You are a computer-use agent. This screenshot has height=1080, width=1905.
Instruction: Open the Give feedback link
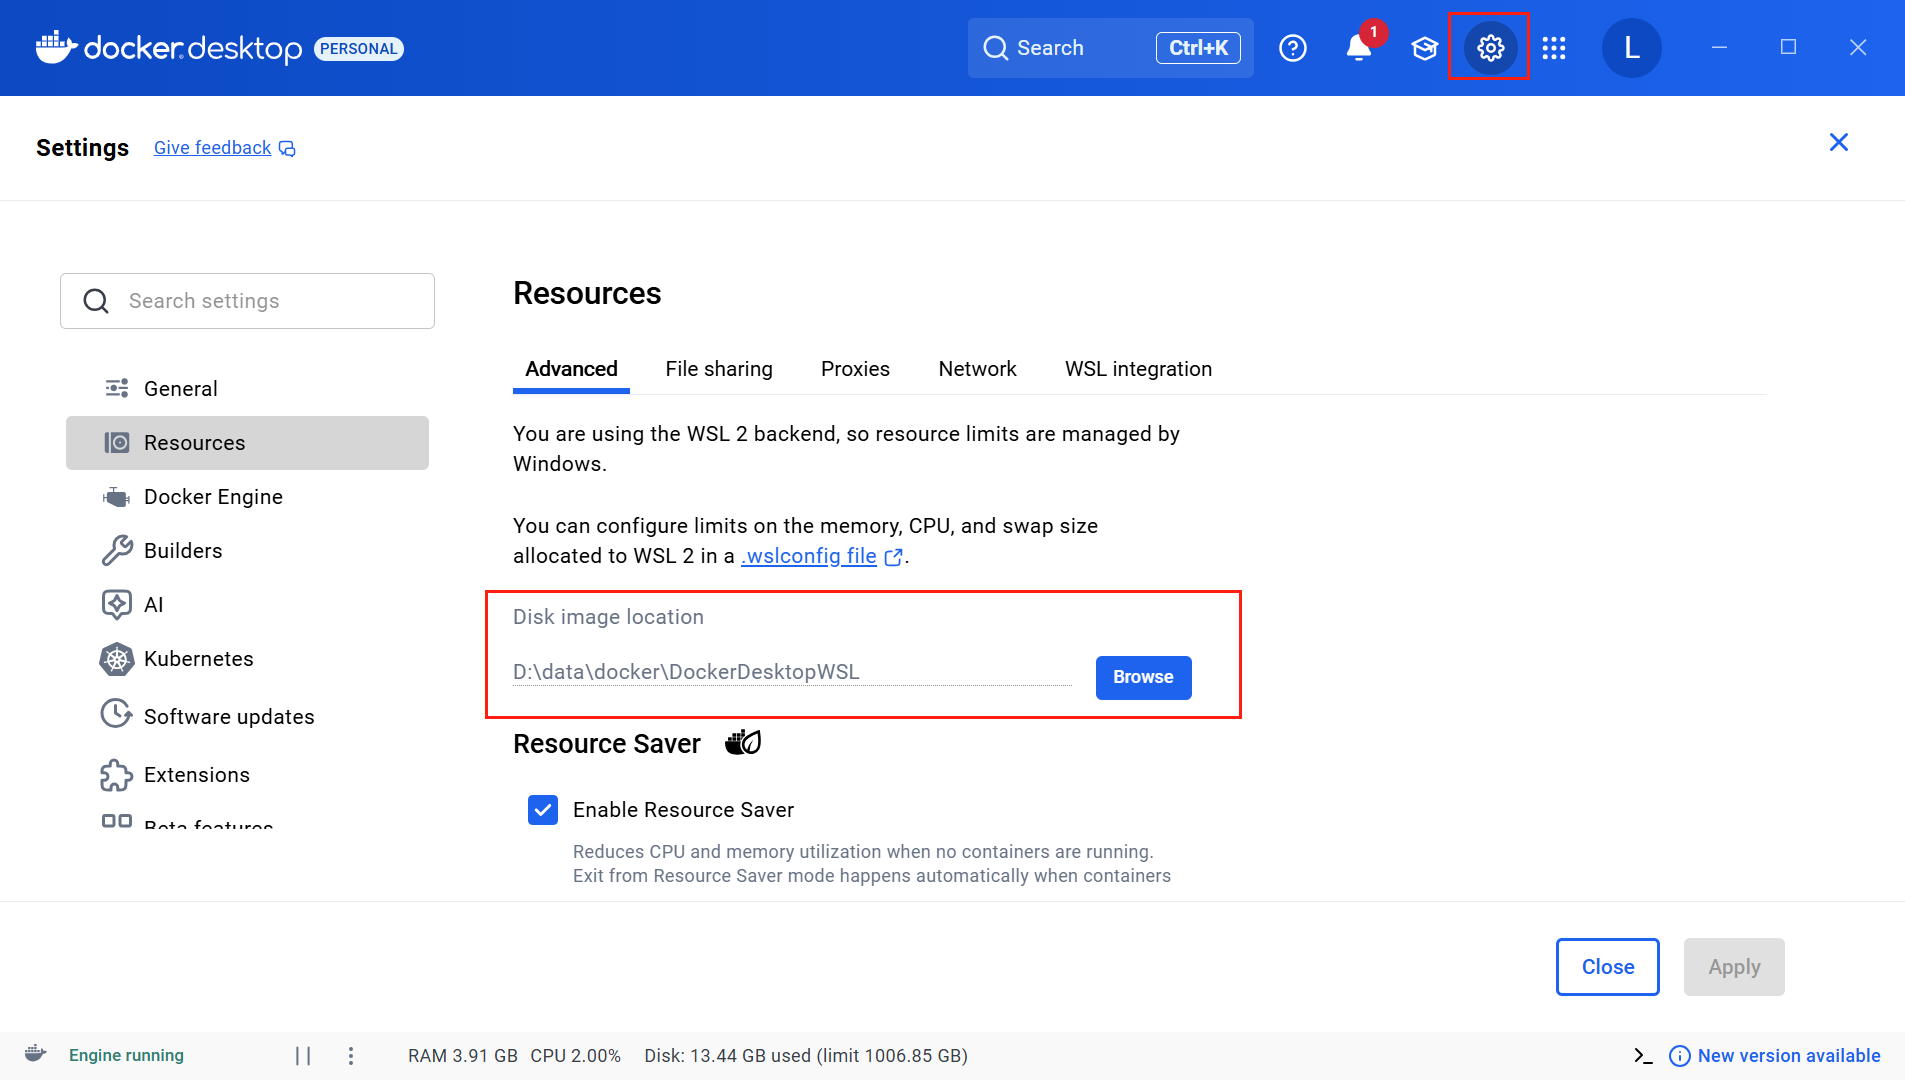pyautogui.click(x=212, y=148)
